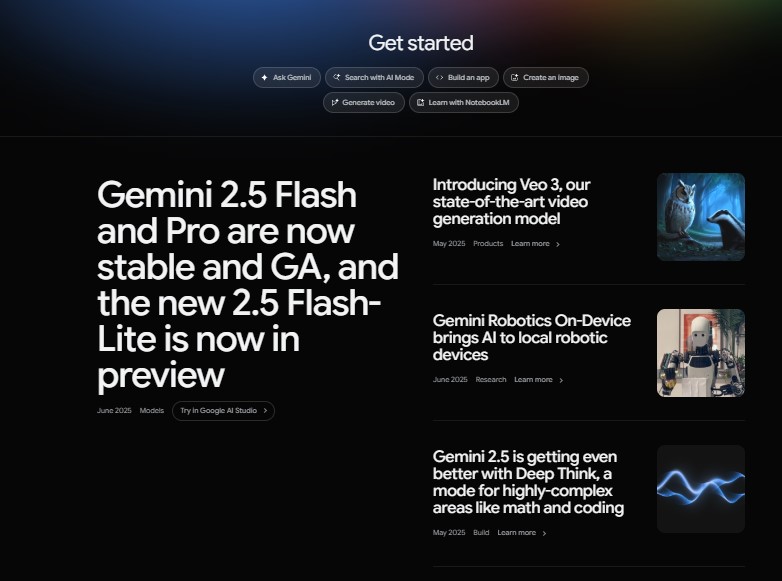The width and height of the screenshot is (782, 581).
Task: Open Learn more for Veo 3 article
Action: coord(530,244)
